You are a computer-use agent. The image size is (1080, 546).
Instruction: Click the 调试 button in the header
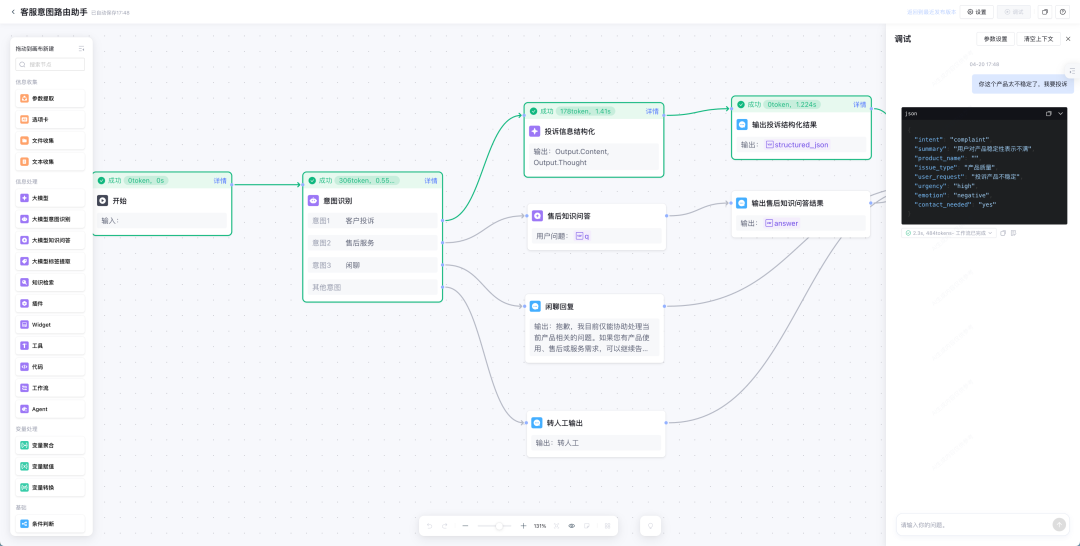pos(1014,12)
